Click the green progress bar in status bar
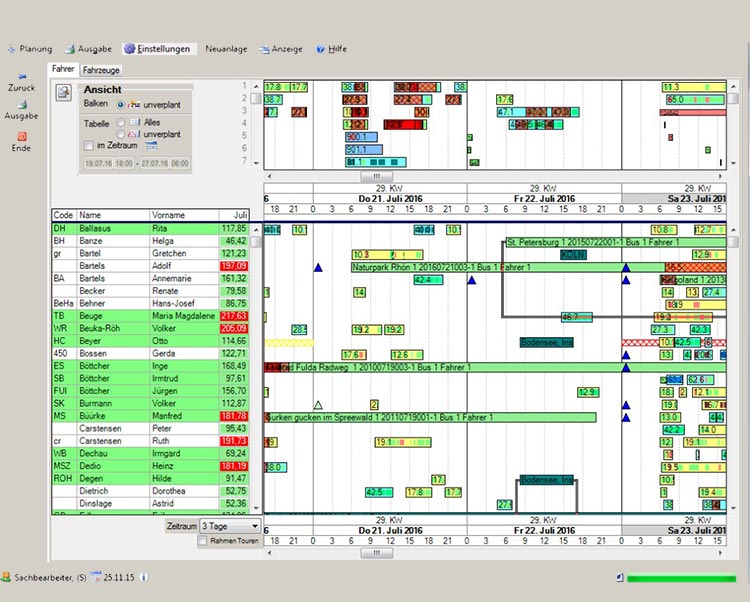 (x=682, y=578)
